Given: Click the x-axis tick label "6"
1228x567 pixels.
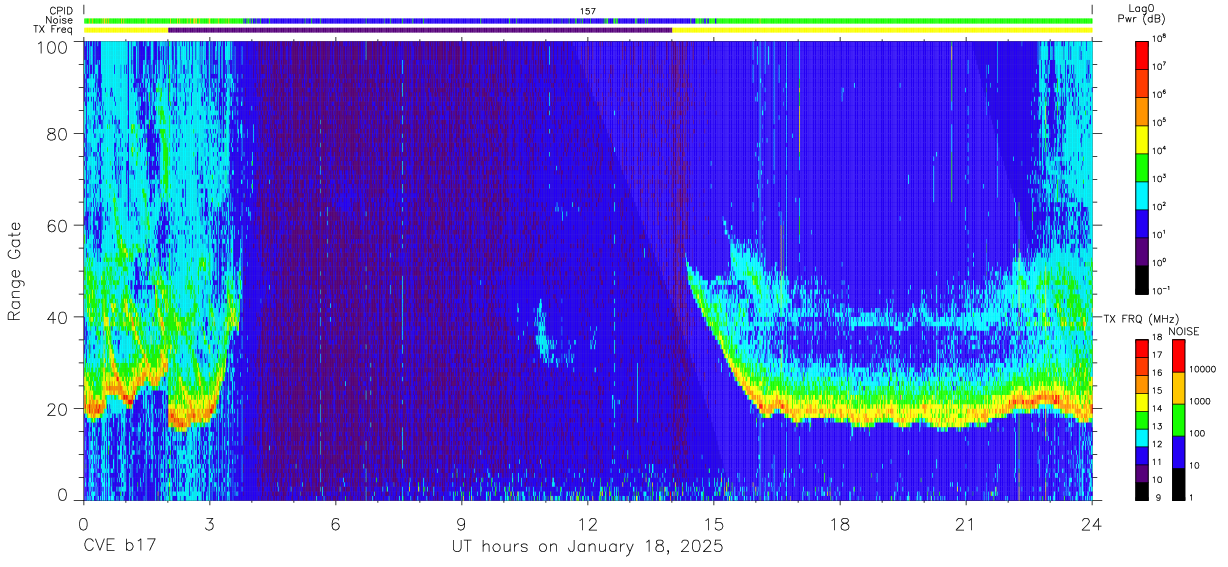Looking at the screenshot, I should click(x=336, y=524).
